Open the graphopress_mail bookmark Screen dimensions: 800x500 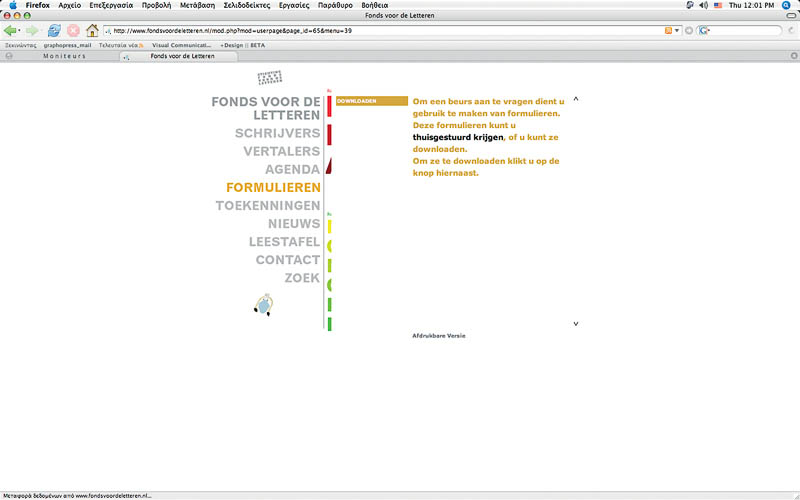coord(67,45)
